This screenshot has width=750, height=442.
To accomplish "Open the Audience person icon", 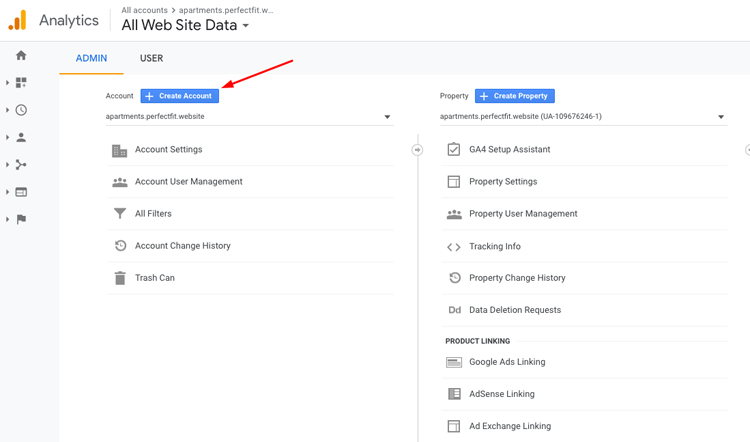I will click(21, 137).
